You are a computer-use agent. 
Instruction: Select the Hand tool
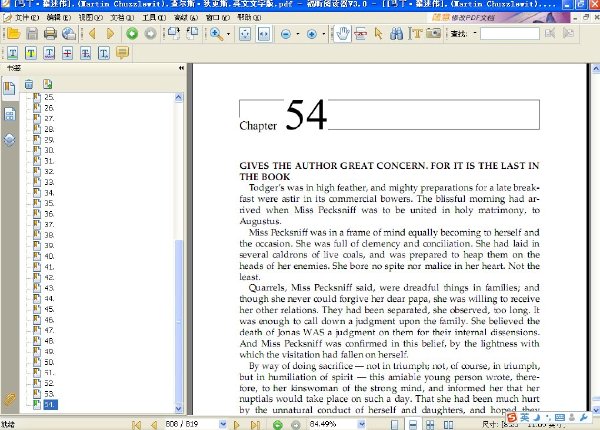(x=342, y=34)
